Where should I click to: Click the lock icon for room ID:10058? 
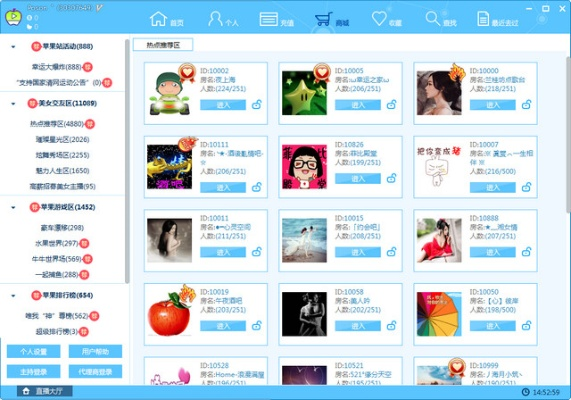391,325
